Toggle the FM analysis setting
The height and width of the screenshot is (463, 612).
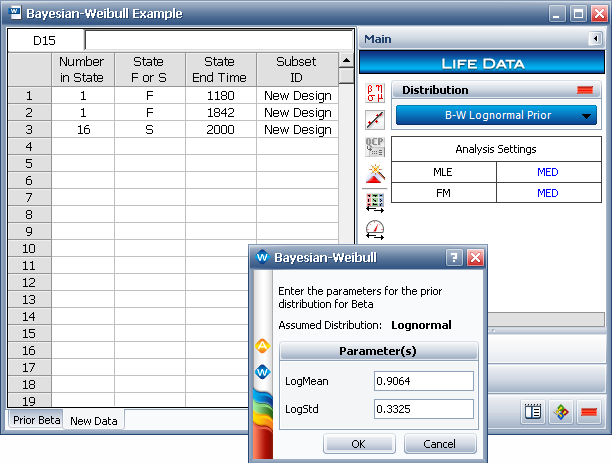[x=443, y=193]
